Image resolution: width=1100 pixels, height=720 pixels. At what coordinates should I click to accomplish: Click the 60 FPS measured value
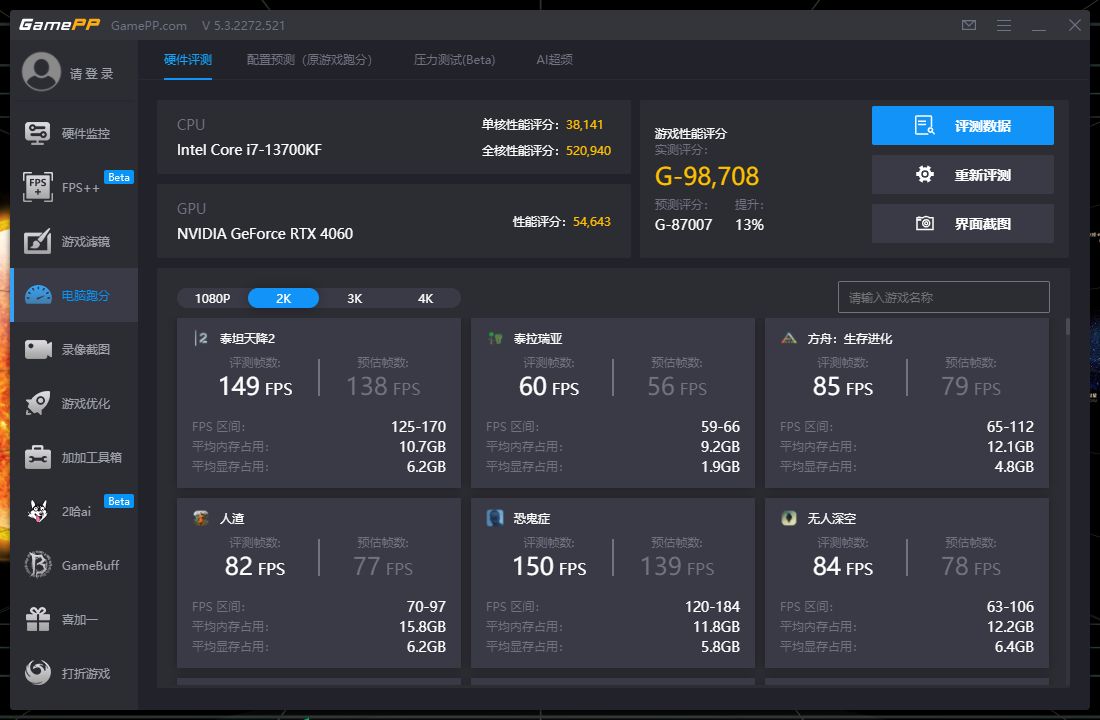(x=549, y=386)
